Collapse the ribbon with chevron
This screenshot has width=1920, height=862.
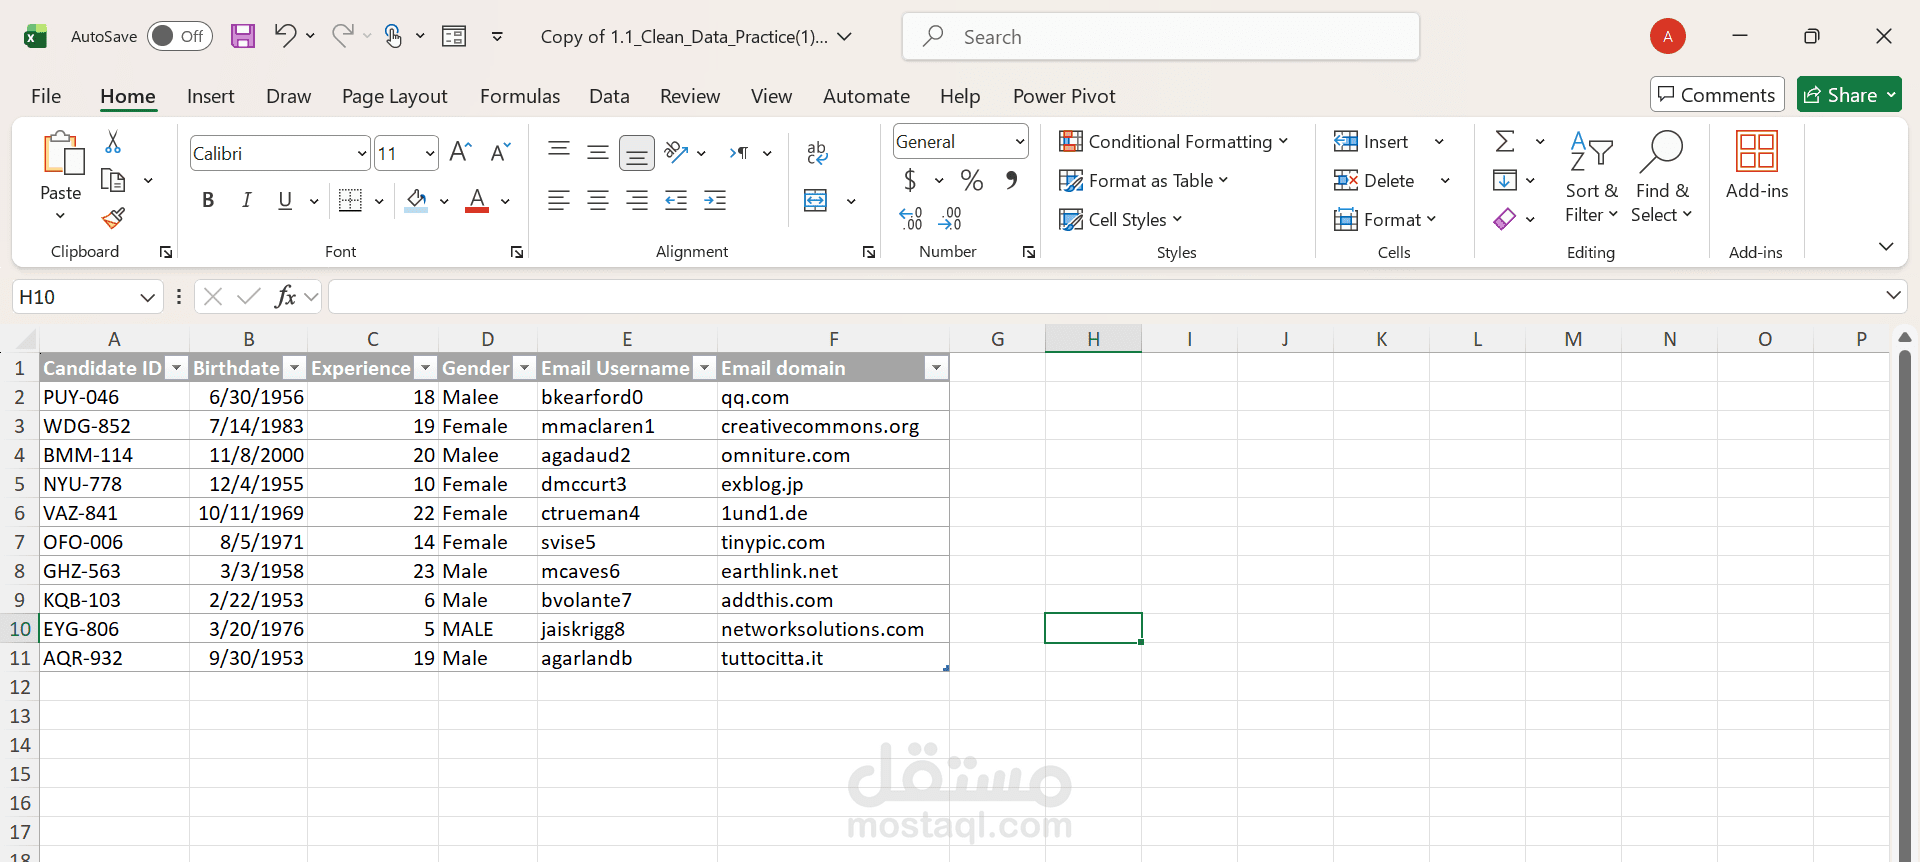pyautogui.click(x=1886, y=246)
